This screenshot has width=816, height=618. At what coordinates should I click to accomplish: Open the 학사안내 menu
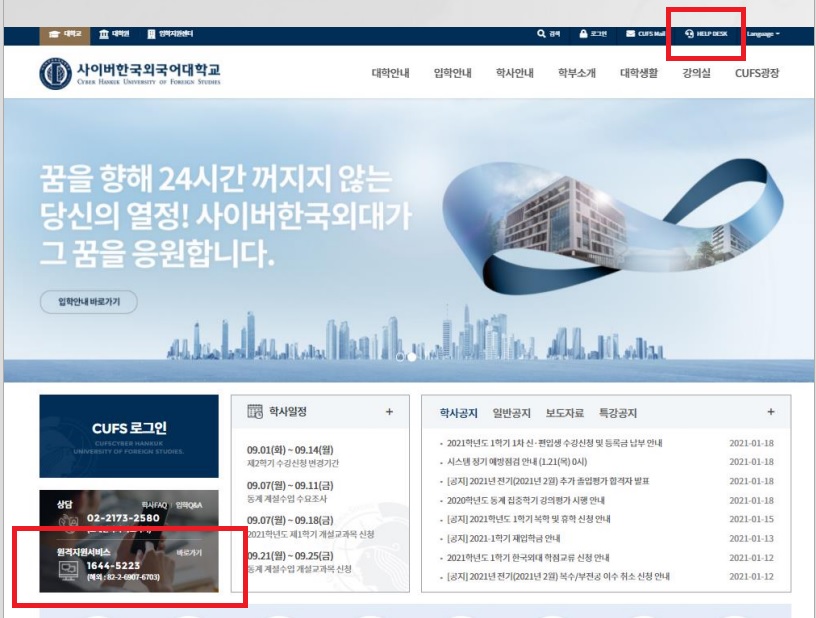pyautogui.click(x=515, y=73)
